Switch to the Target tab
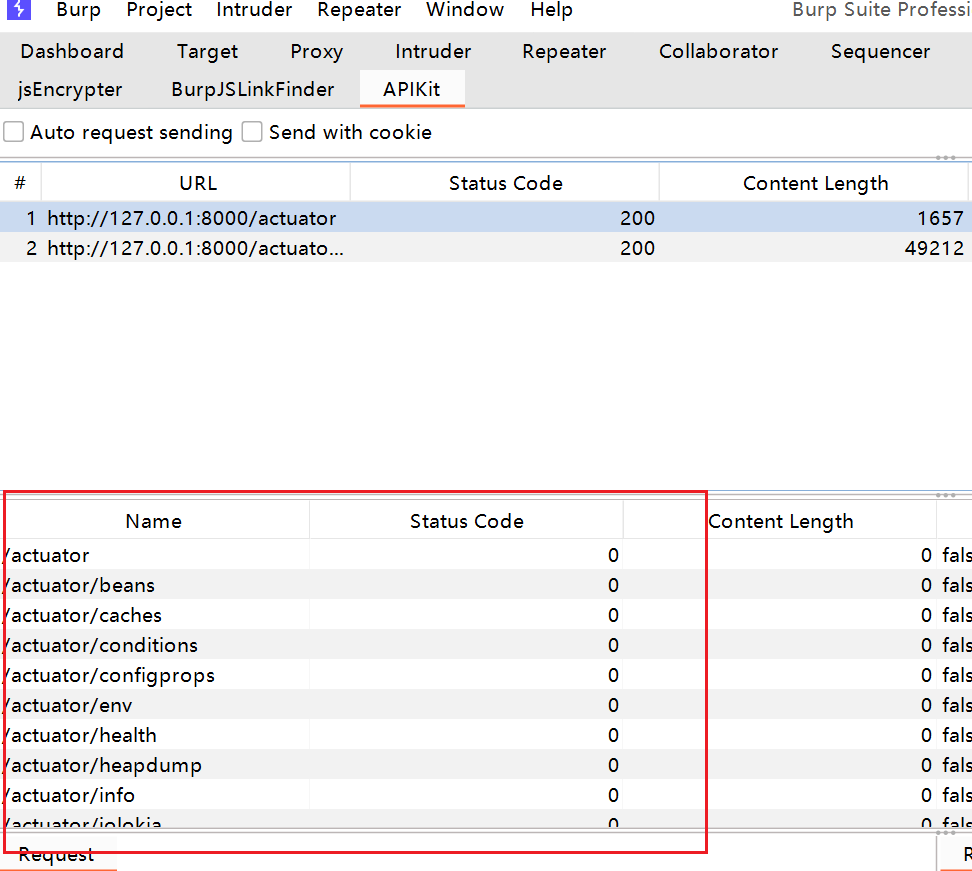 207,51
